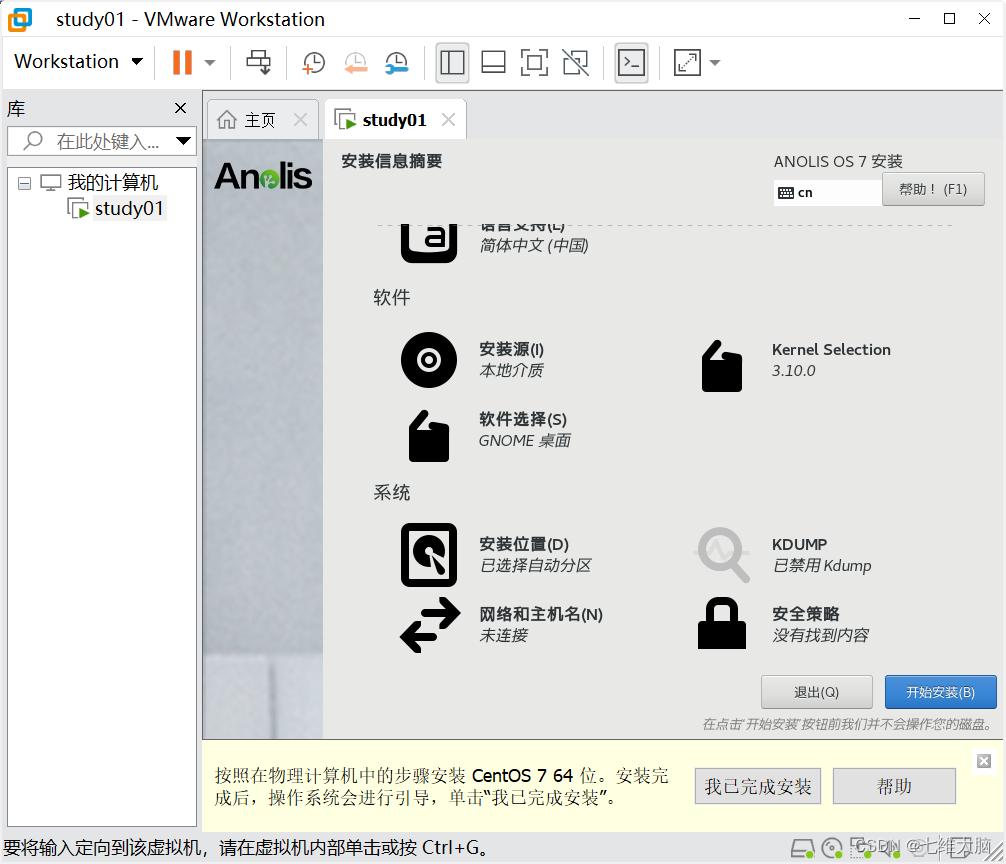Image resolution: width=1006 pixels, height=864 pixels.
Task: Click the GNOME 桌面 selection text
Action: (524, 441)
